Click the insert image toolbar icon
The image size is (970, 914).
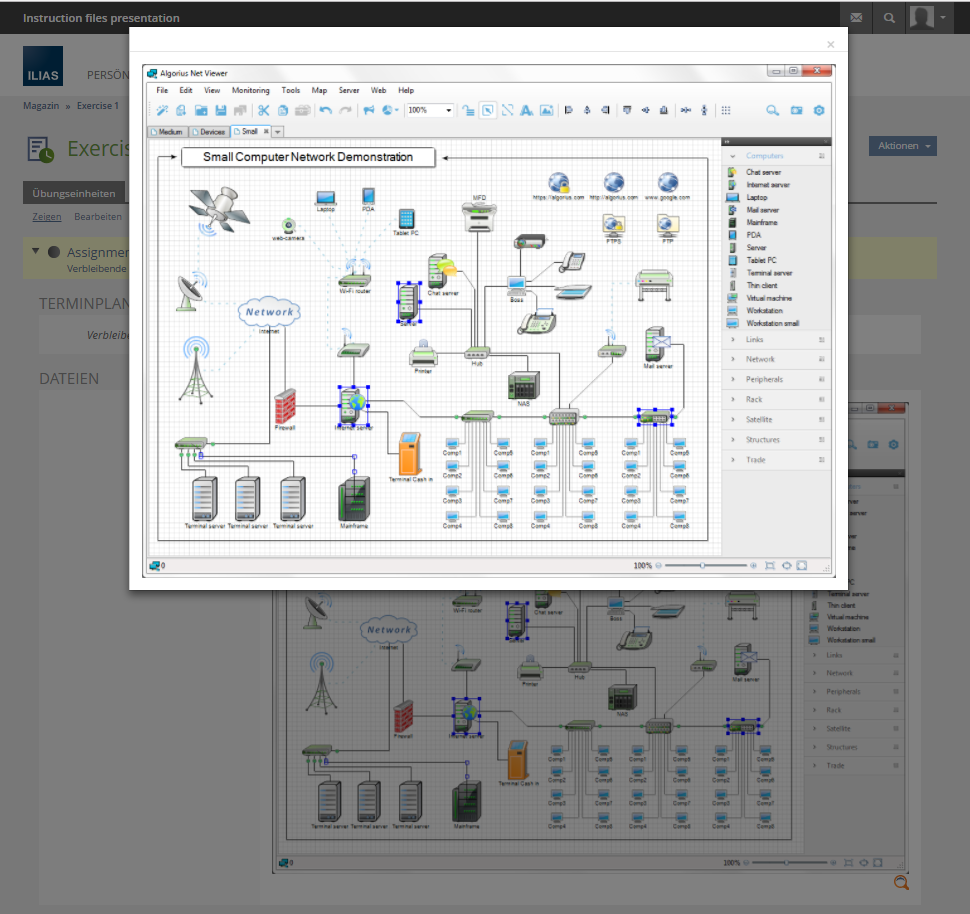547,110
